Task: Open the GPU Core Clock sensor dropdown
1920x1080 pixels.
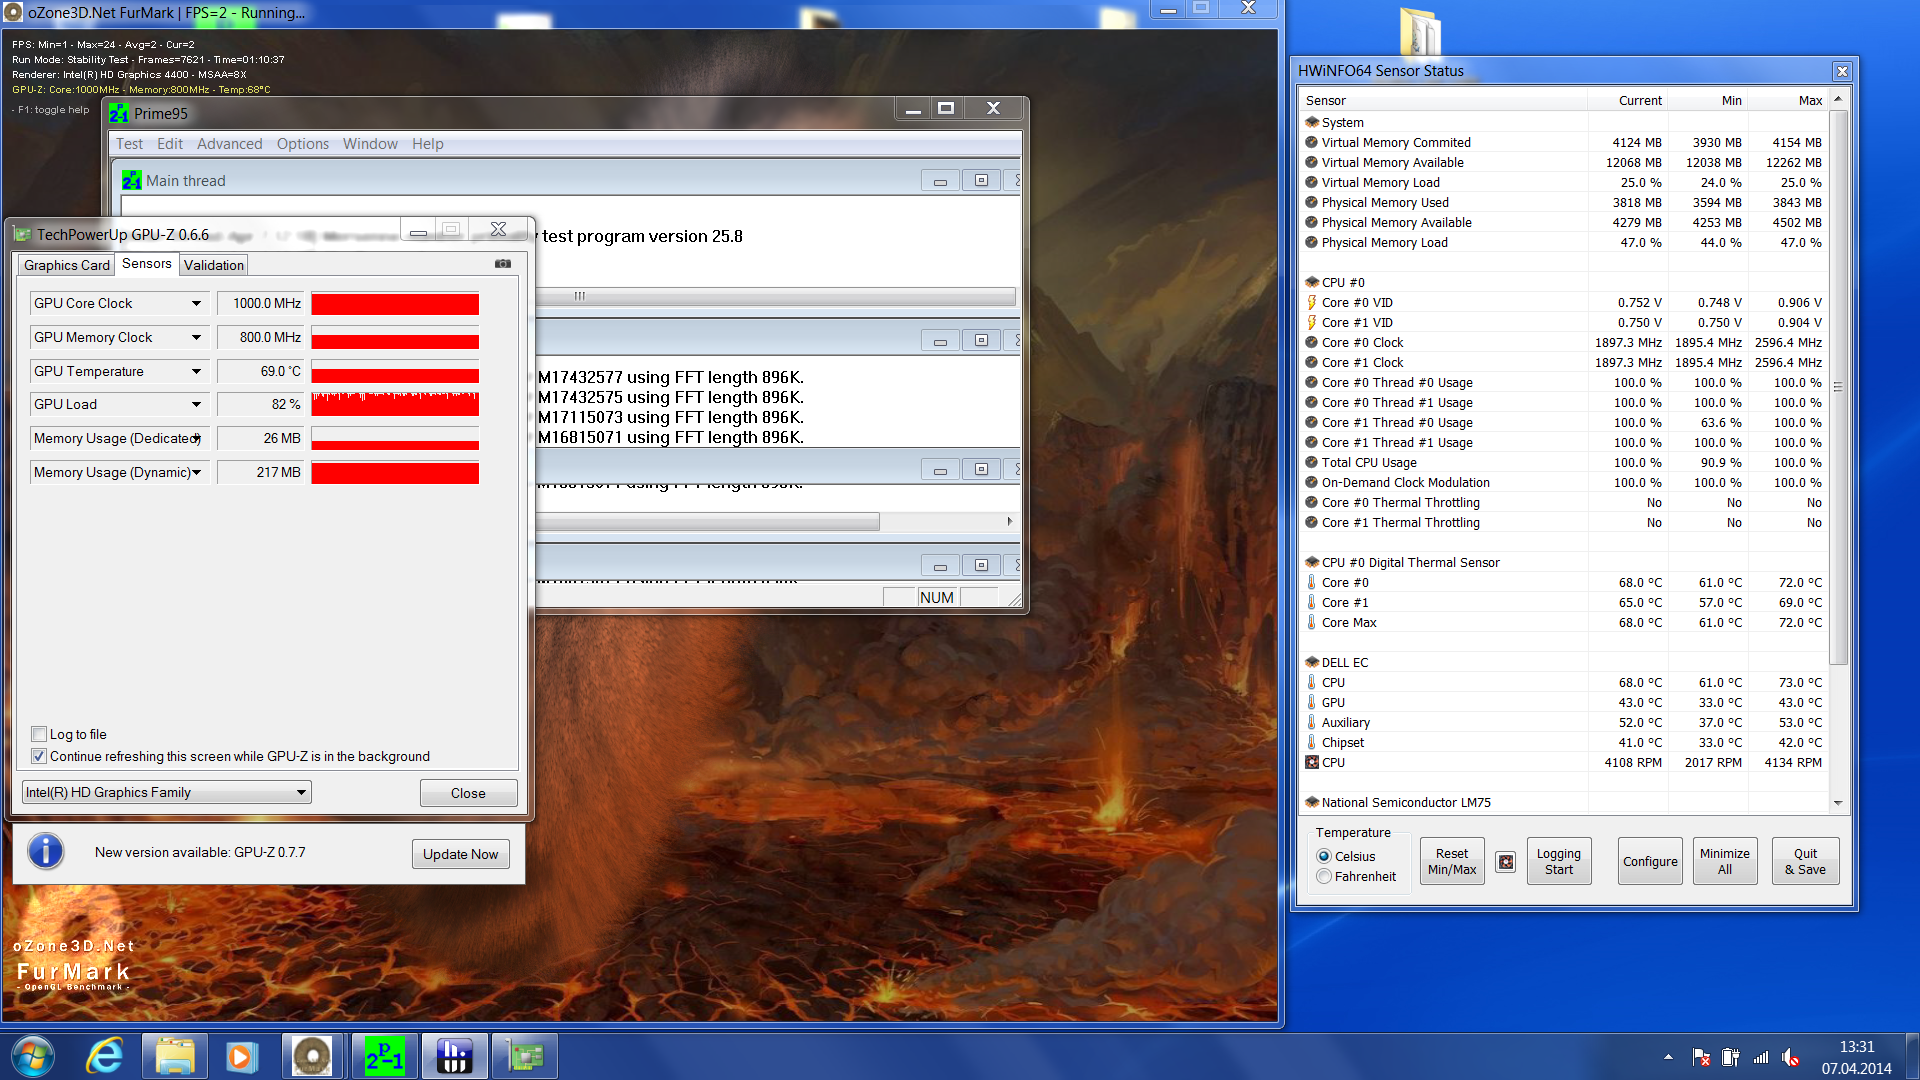Action: point(196,303)
